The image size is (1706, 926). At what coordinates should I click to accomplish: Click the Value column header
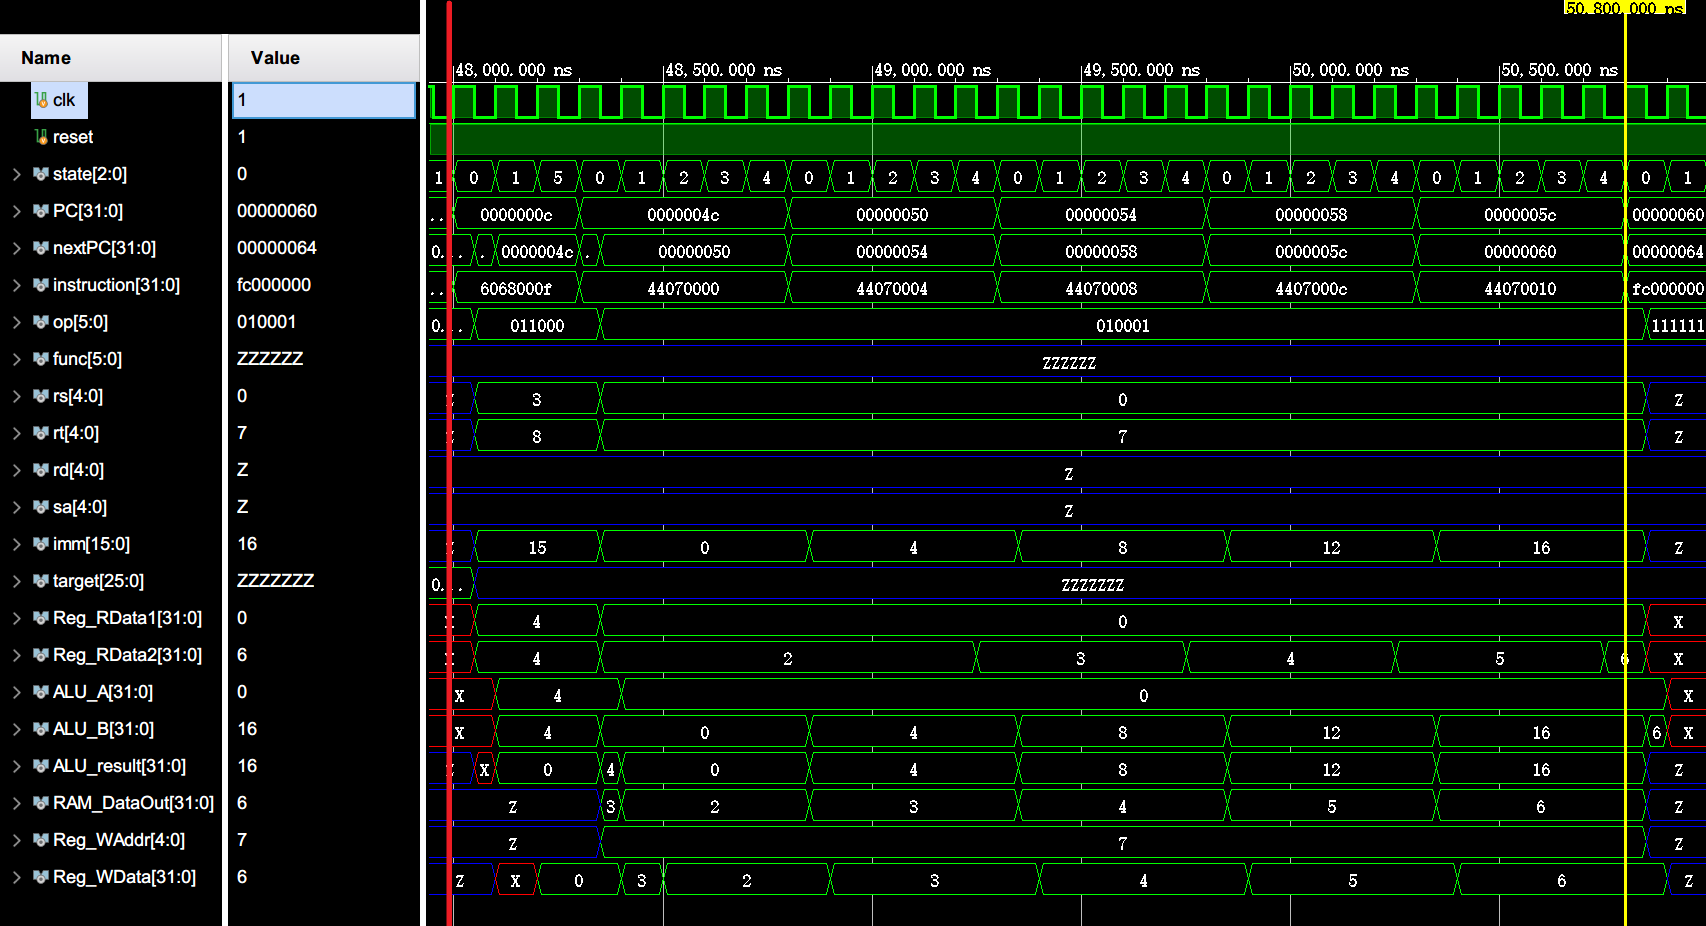tap(324, 58)
